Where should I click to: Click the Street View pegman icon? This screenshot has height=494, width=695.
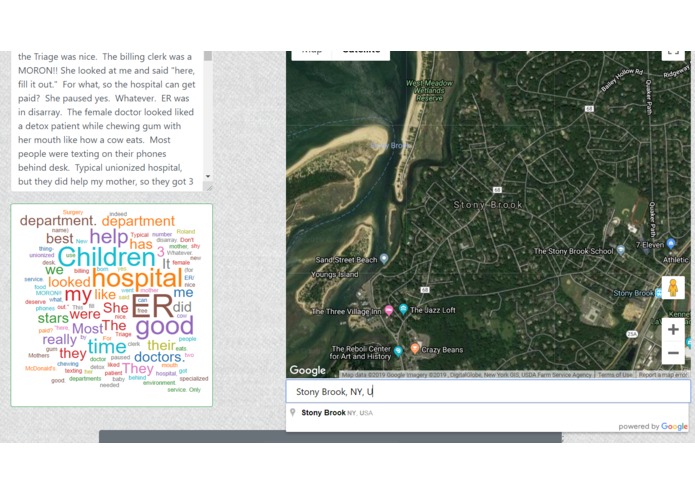(x=673, y=288)
